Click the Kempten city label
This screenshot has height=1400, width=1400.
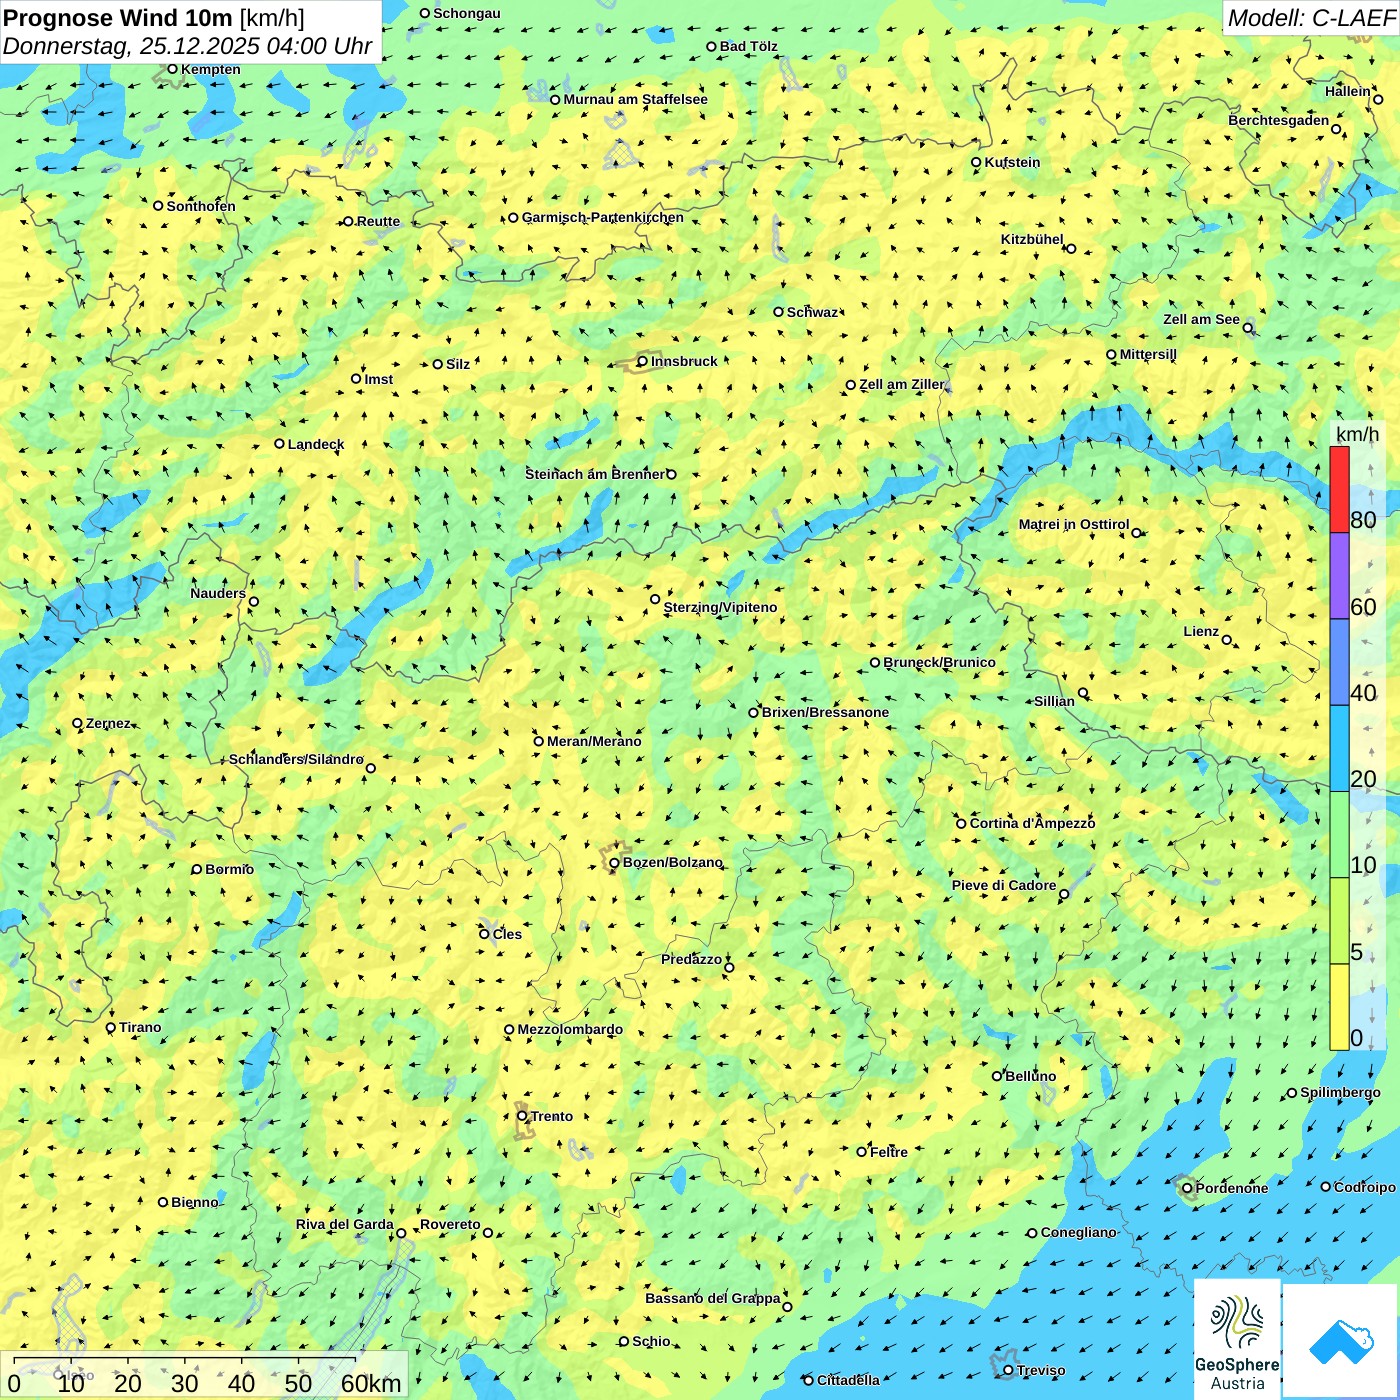pyautogui.click(x=211, y=69)
